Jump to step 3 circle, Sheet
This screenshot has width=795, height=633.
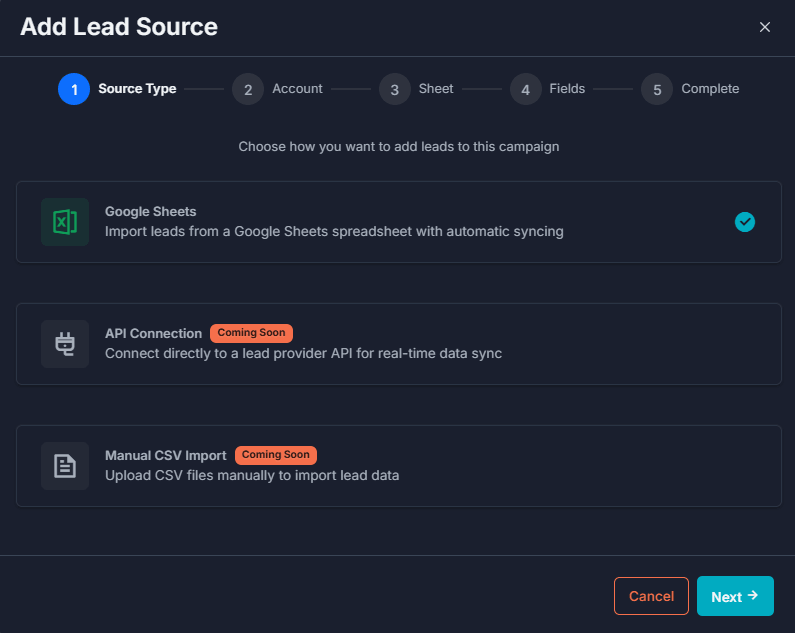(394, 89)
